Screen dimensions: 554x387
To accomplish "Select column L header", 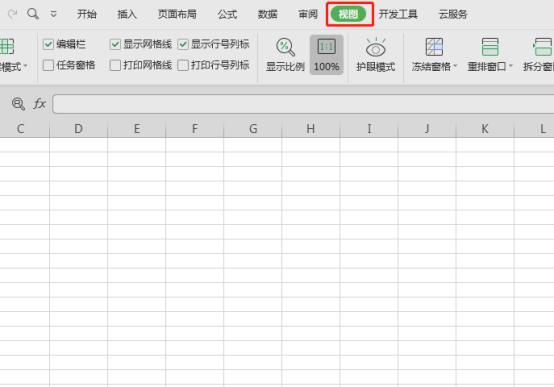I will coord(534,129).
